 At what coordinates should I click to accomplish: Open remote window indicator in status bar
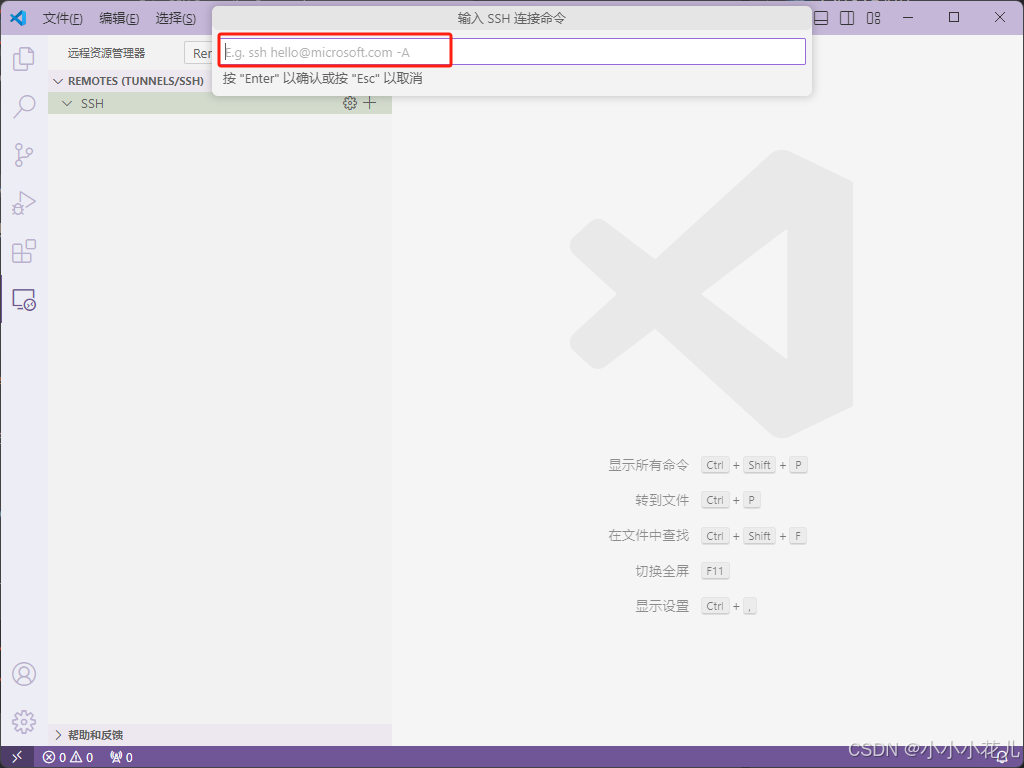18,757
